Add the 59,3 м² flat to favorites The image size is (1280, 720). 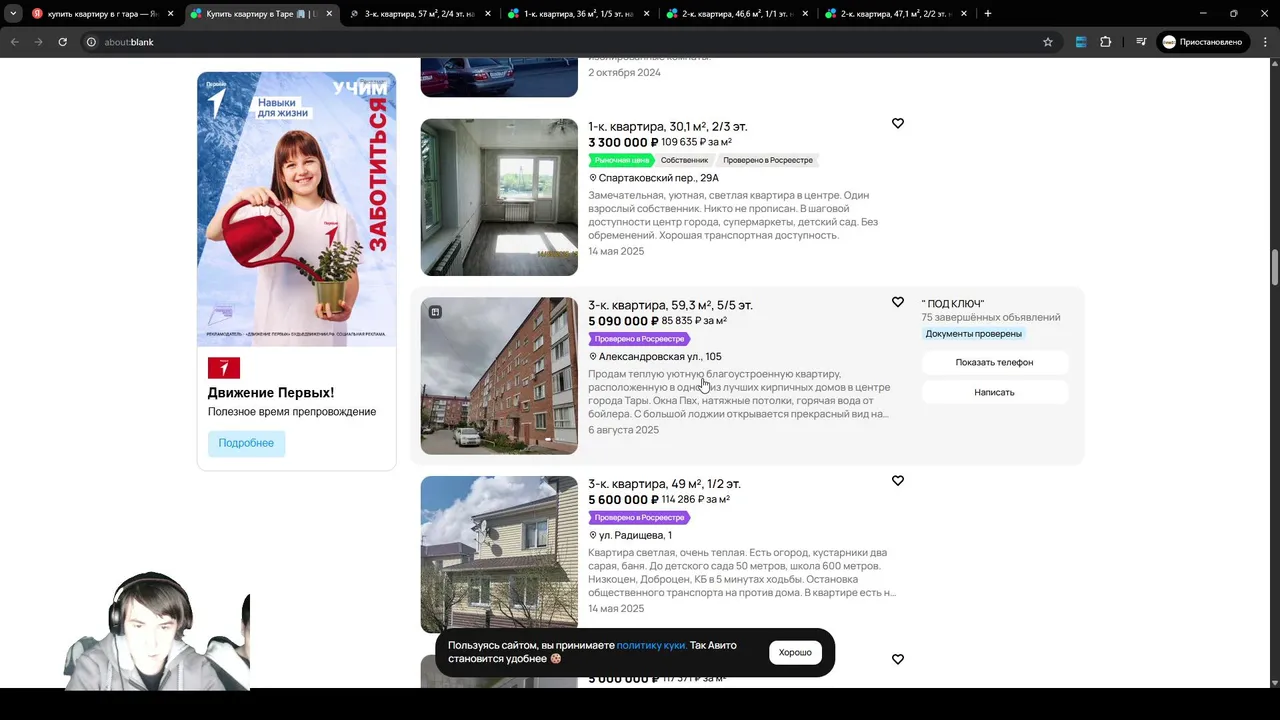(x=898, y=302)
